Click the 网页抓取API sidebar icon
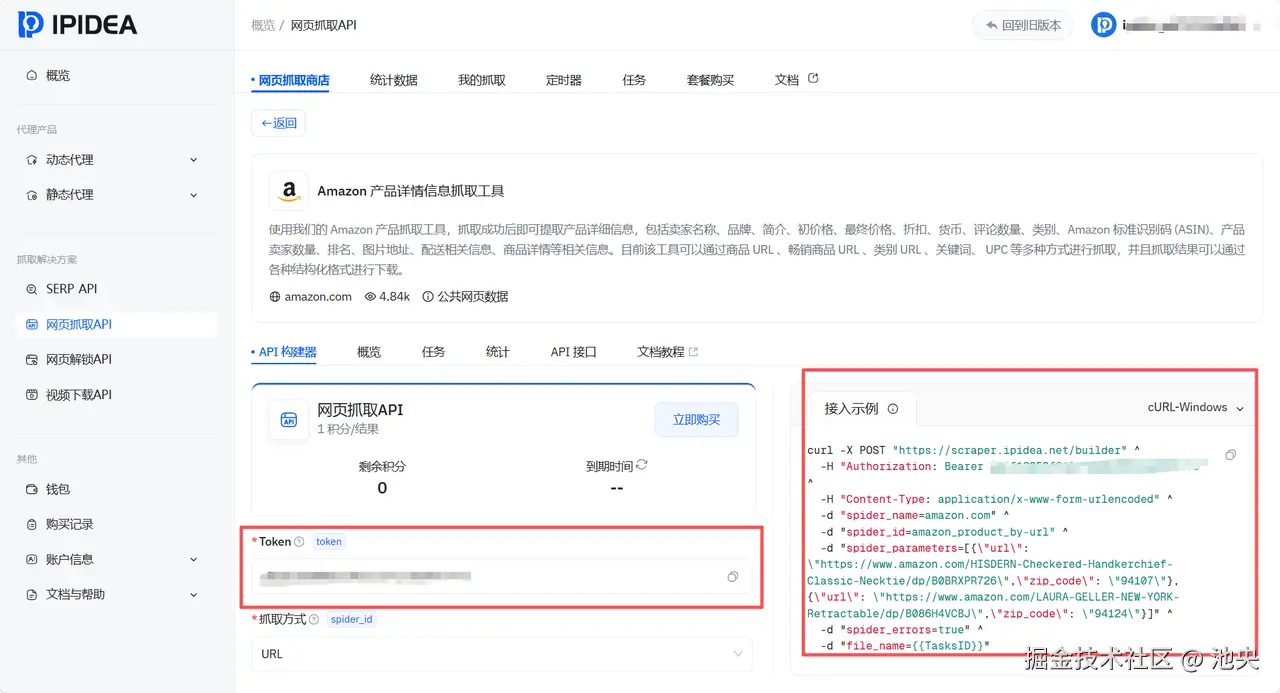Image resolution: width=1280 pixels, height=693 pixels. 32,324
